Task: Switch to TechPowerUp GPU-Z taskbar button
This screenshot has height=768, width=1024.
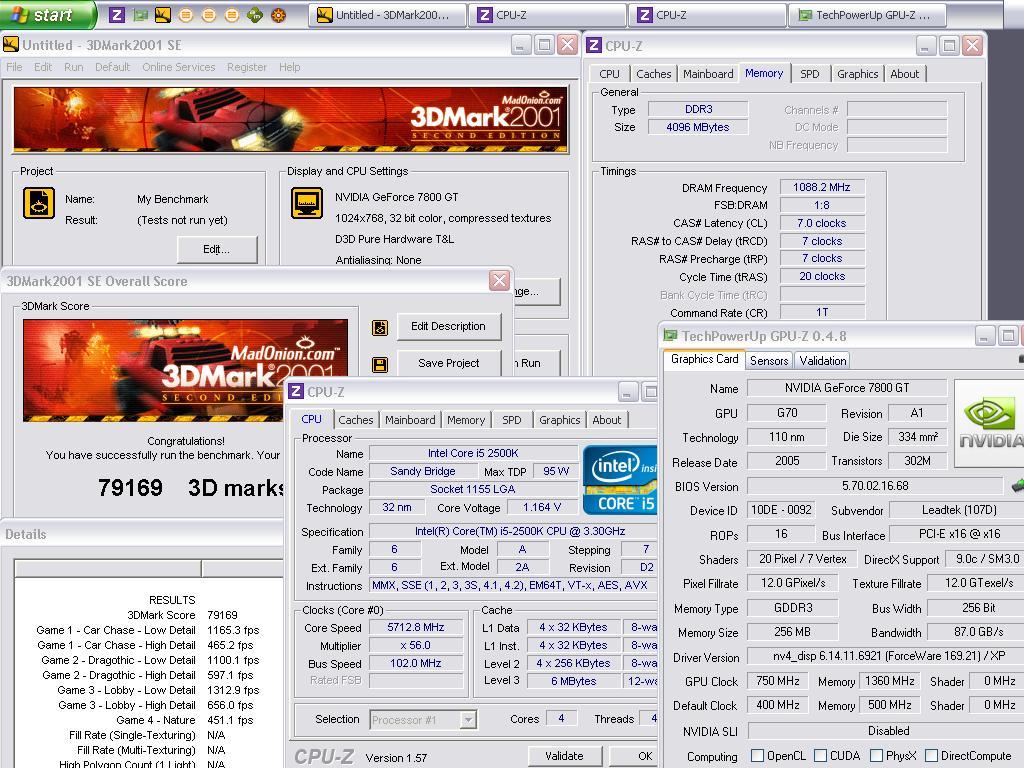Action: [x=868, y=14]
